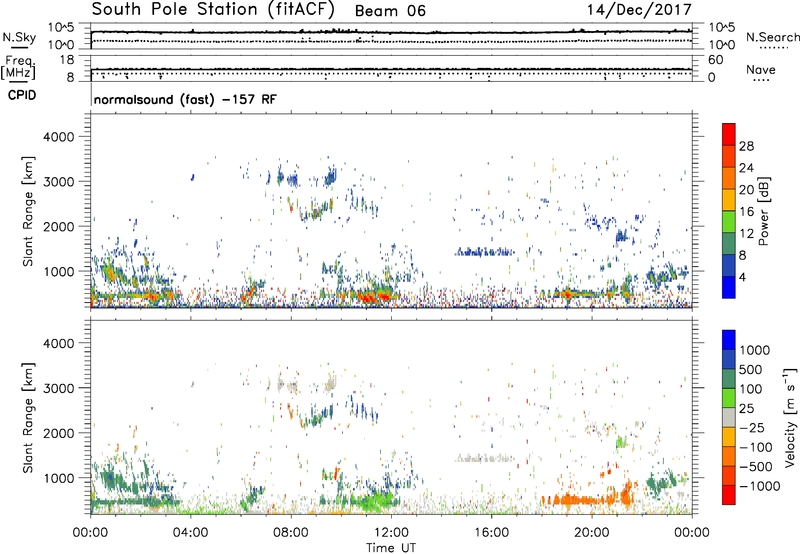This screenshot has width=800, height=554.
Task: Click the 14/Dec/2017 date text
Action: coord(639,10)
